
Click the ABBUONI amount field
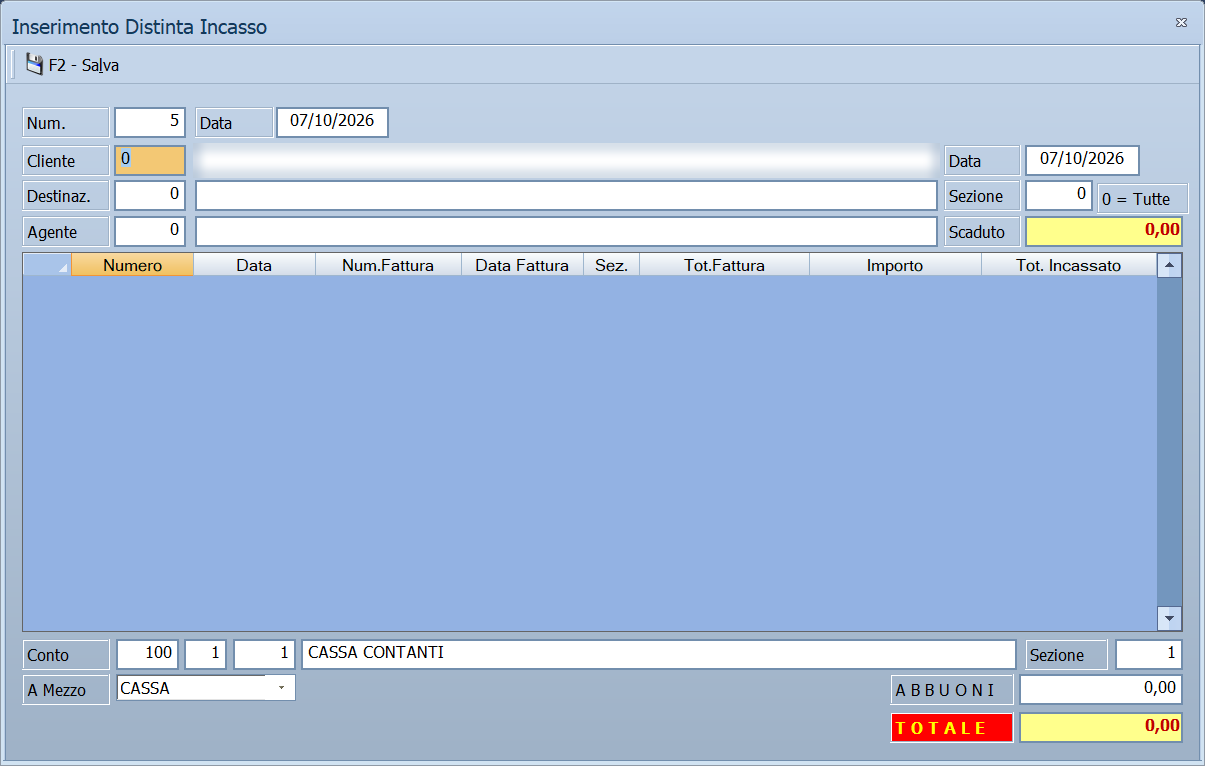coord(1101,689)
